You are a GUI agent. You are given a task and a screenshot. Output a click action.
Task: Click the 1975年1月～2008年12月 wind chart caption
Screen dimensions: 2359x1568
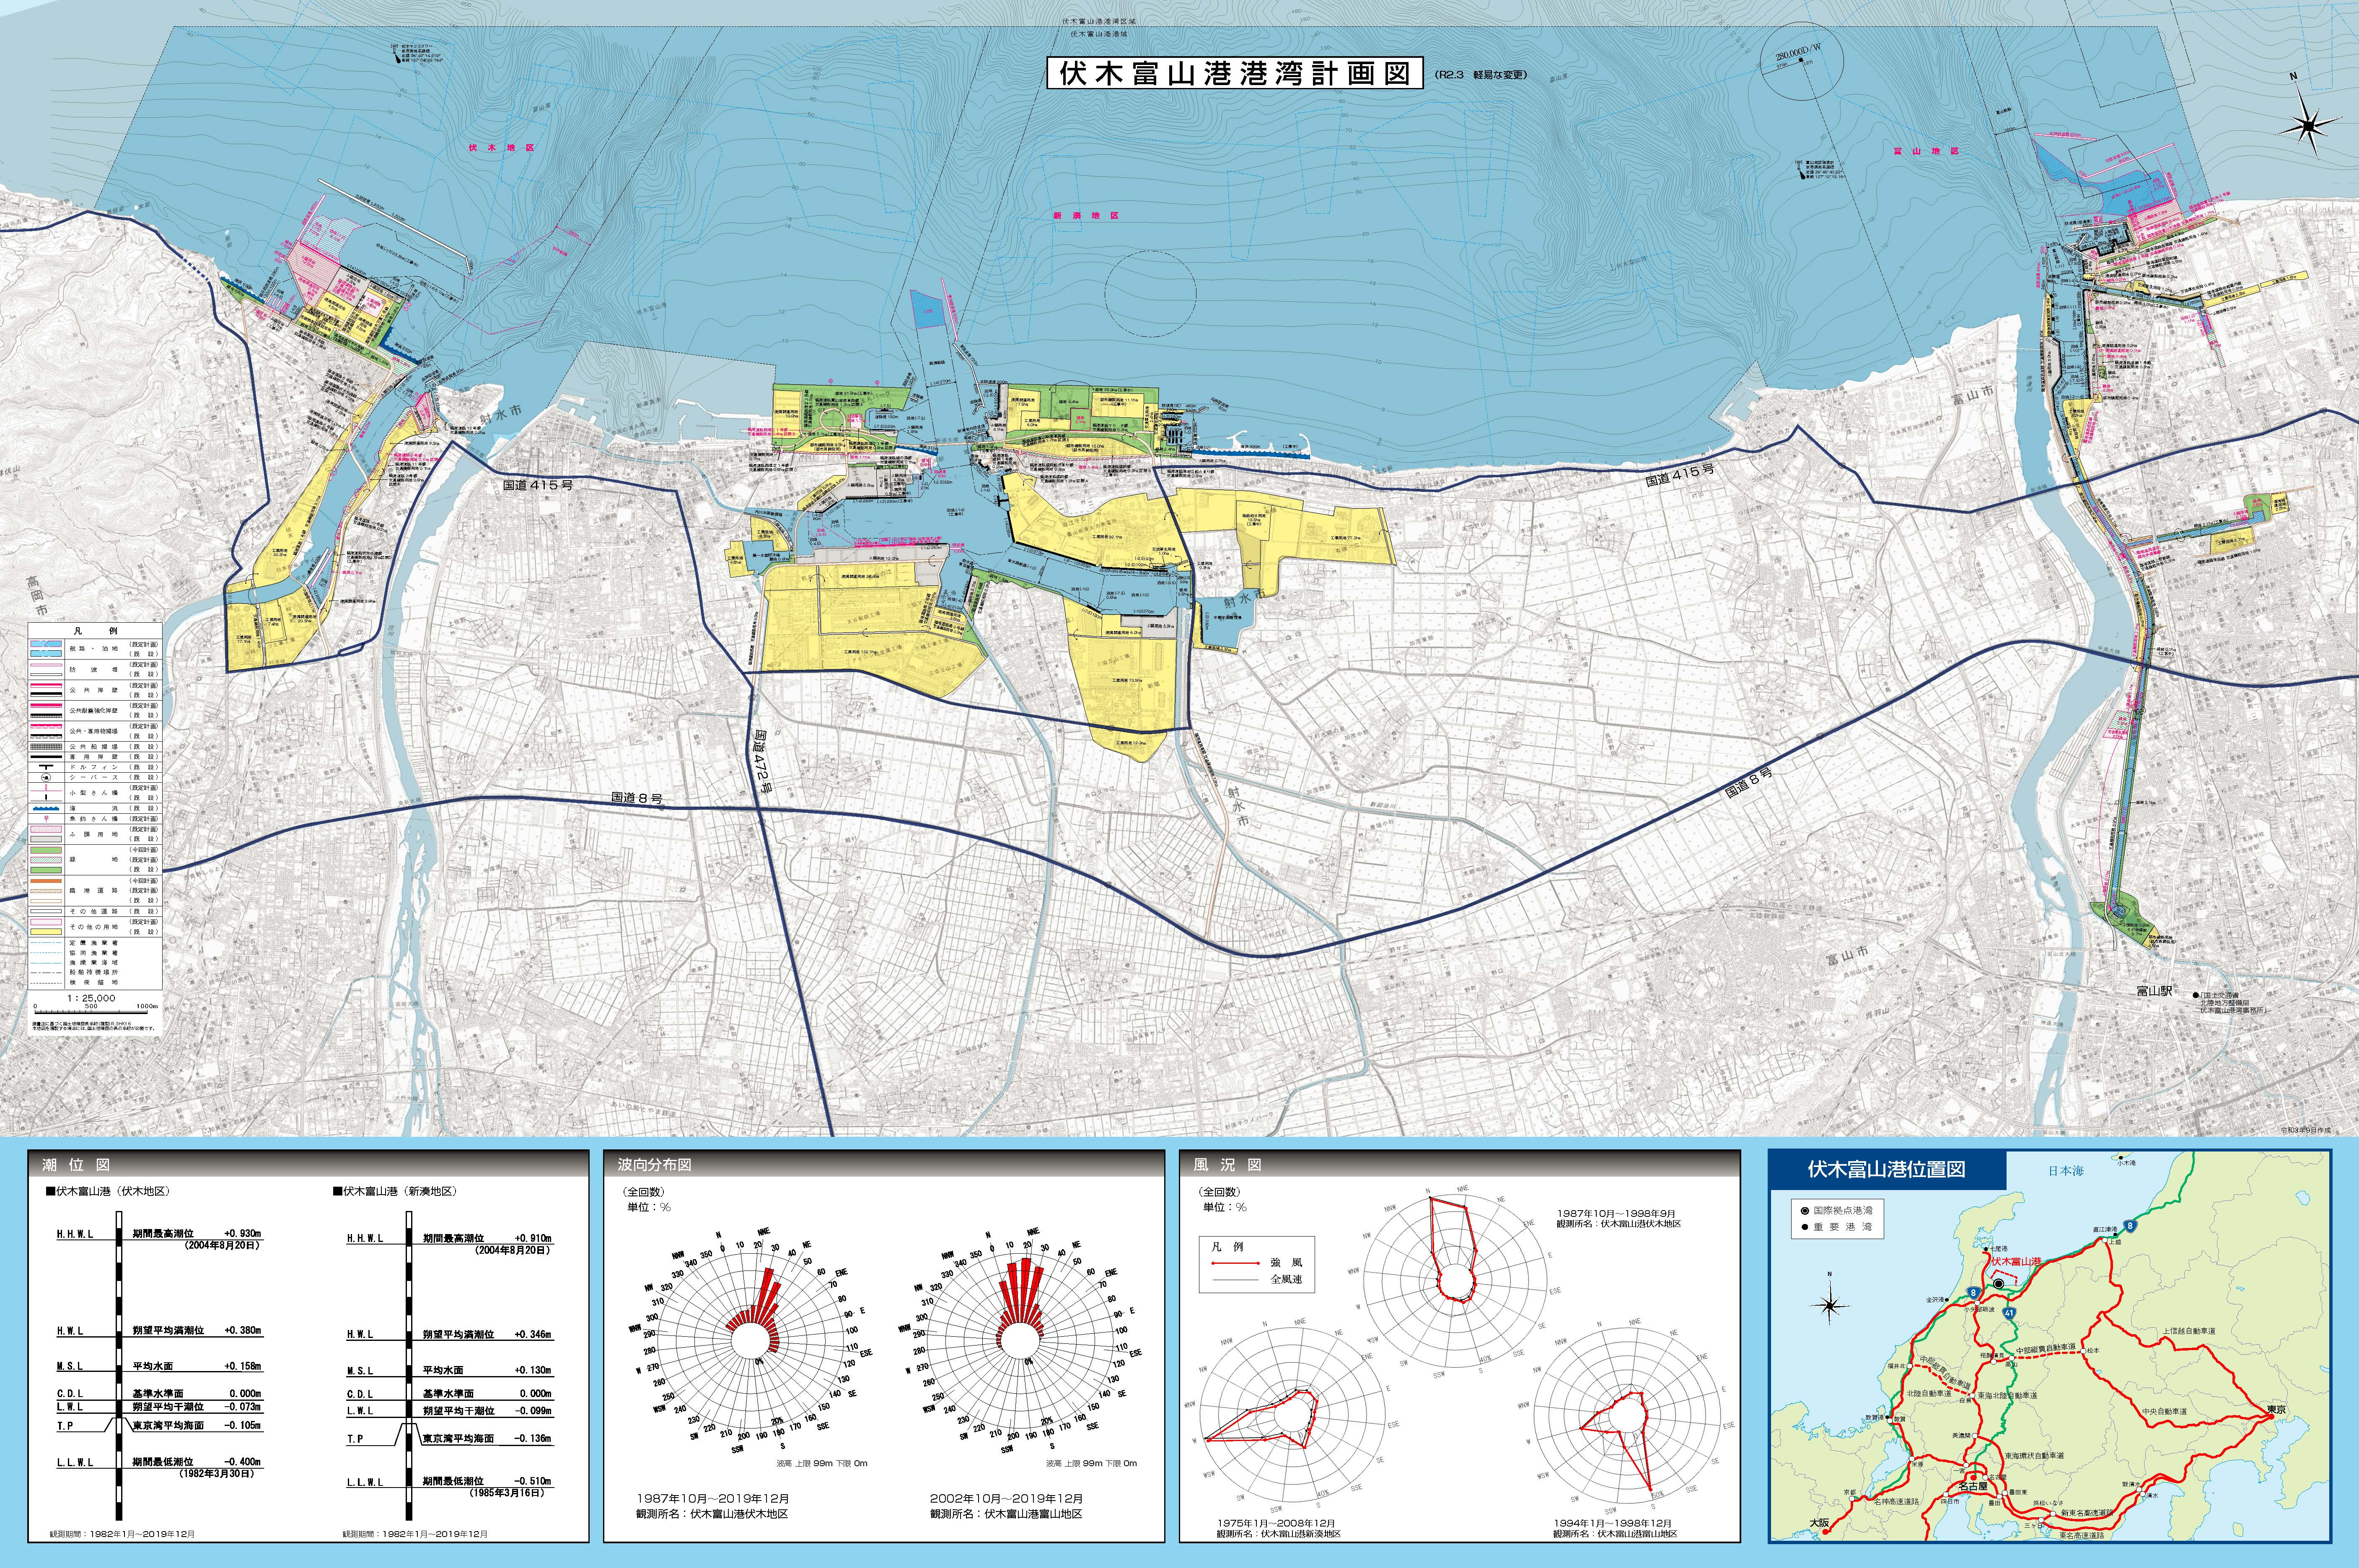1276,1523
